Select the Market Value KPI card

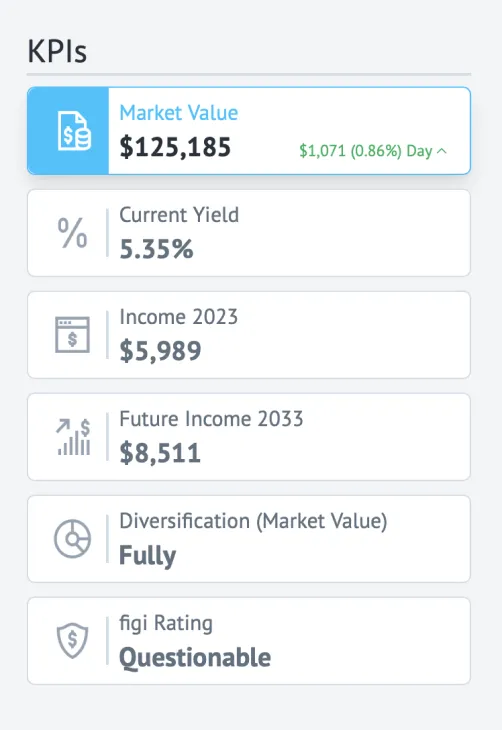249,131
